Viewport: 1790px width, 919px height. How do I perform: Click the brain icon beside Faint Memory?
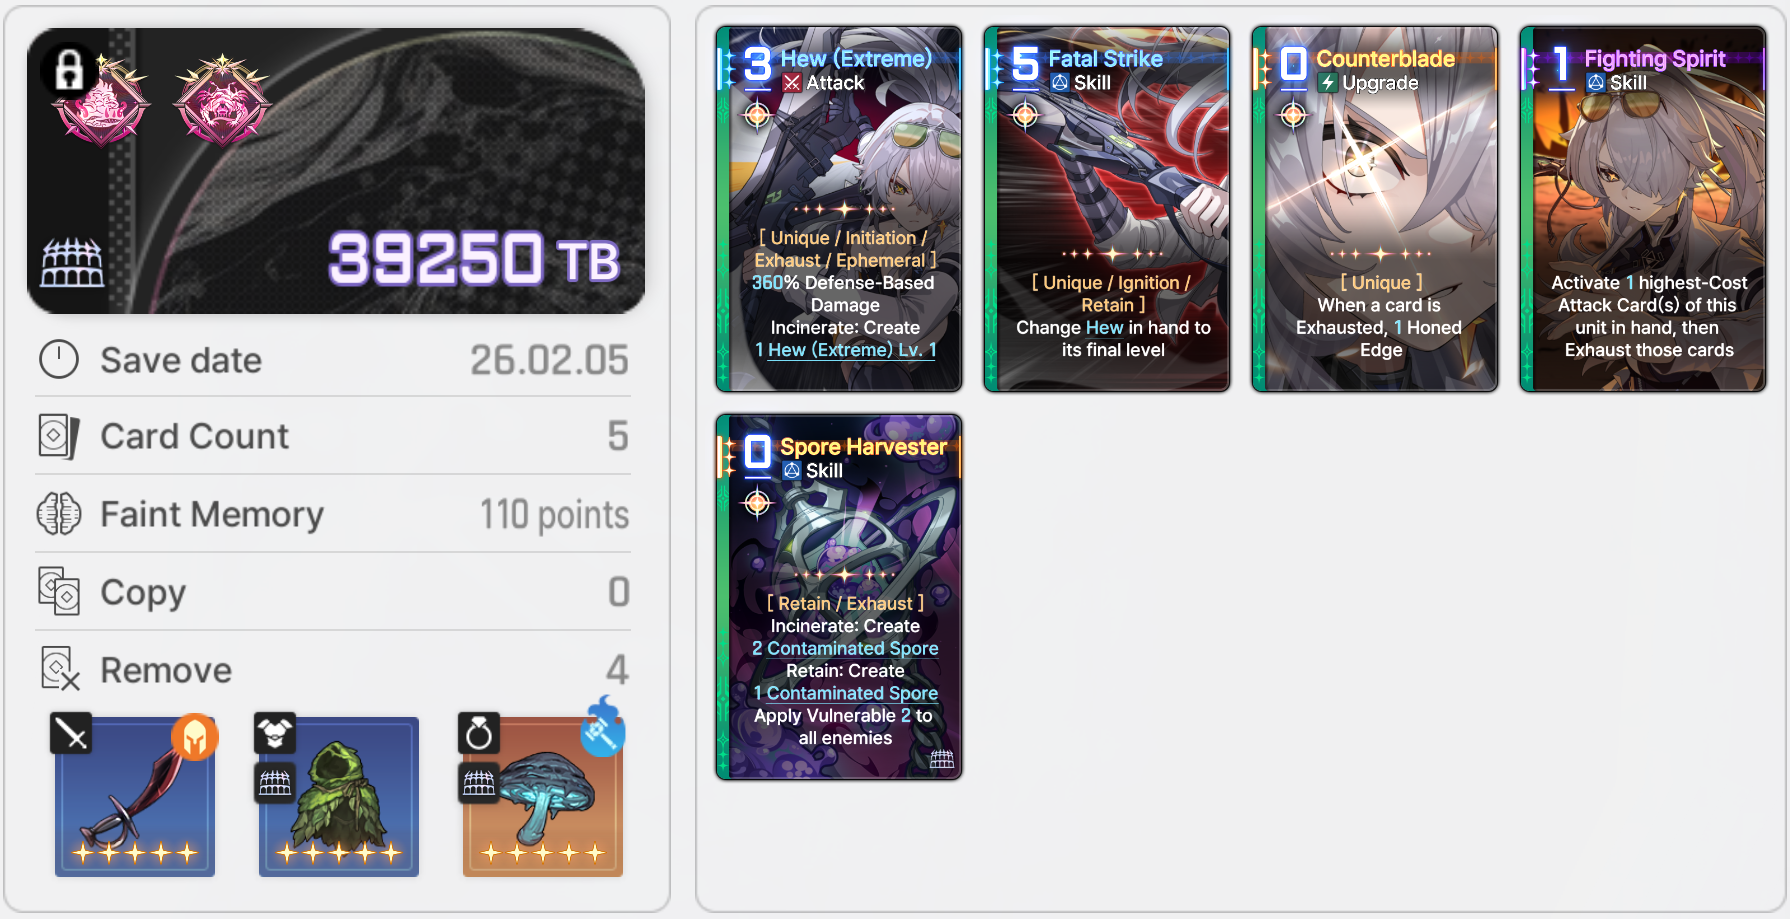59,514
